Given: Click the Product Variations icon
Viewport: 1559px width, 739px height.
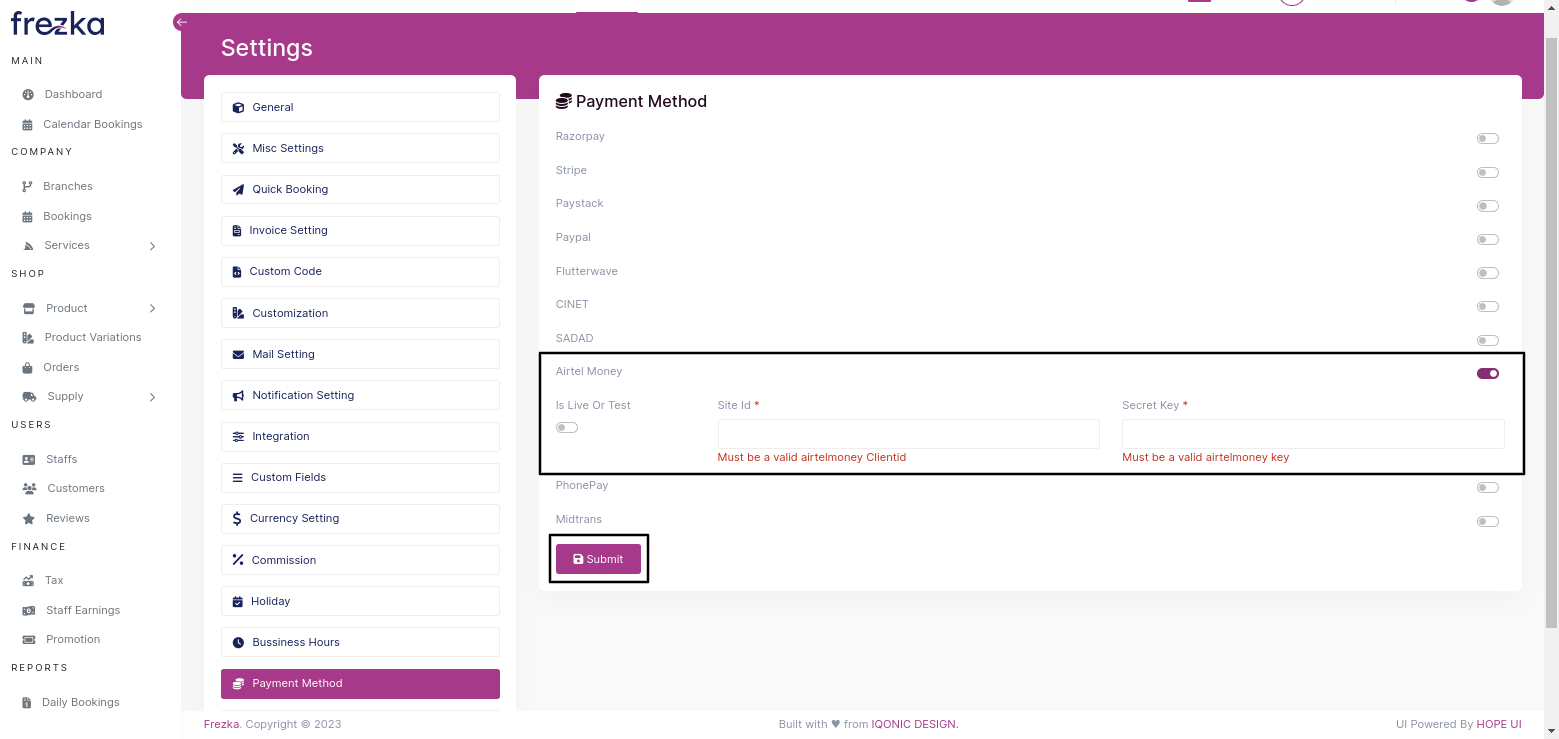Looking at the screenshot, I should (28, 338).
